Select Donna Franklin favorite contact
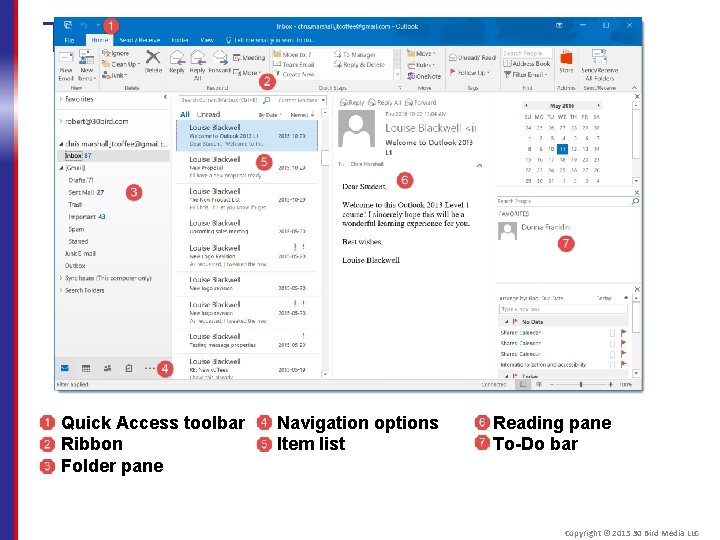720x540 pixels. pos(534,230)
